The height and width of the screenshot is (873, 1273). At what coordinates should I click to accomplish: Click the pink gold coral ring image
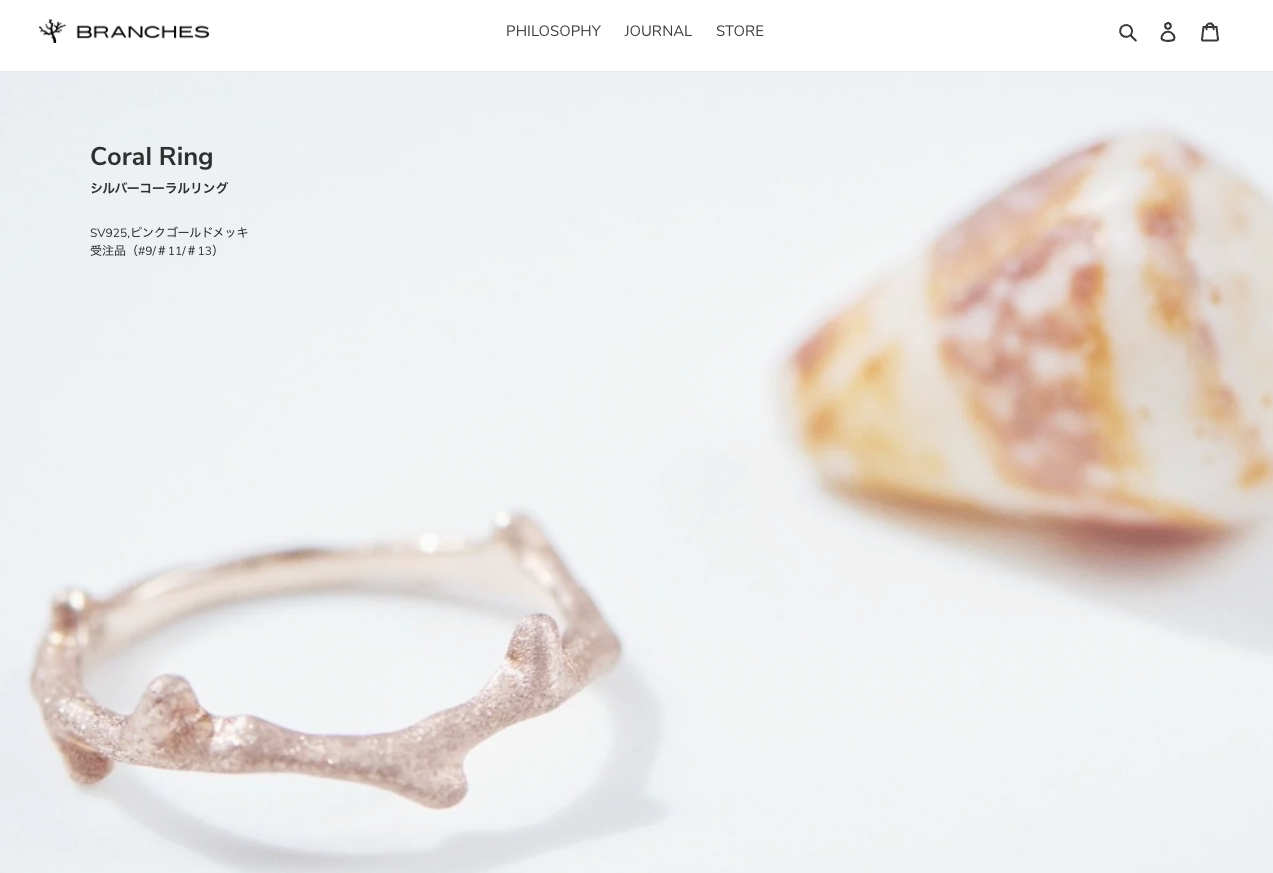coord(325,660)
